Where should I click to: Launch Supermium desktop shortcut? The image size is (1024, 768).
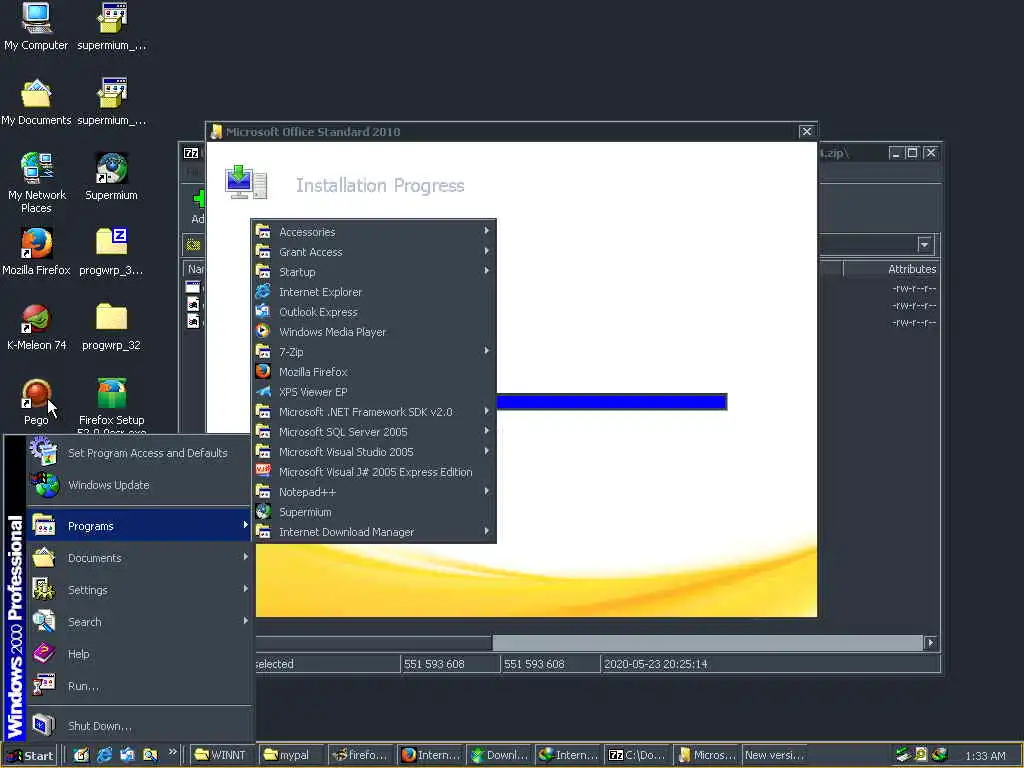pos(112,176)
